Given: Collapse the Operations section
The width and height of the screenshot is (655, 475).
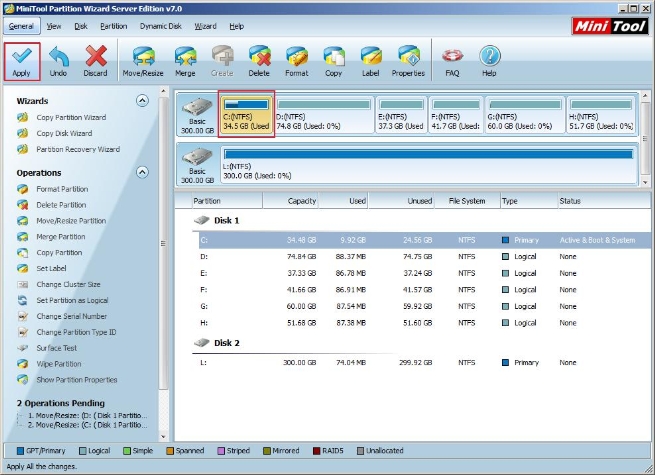Looking at the screenshot, I should tap(142, 172).
